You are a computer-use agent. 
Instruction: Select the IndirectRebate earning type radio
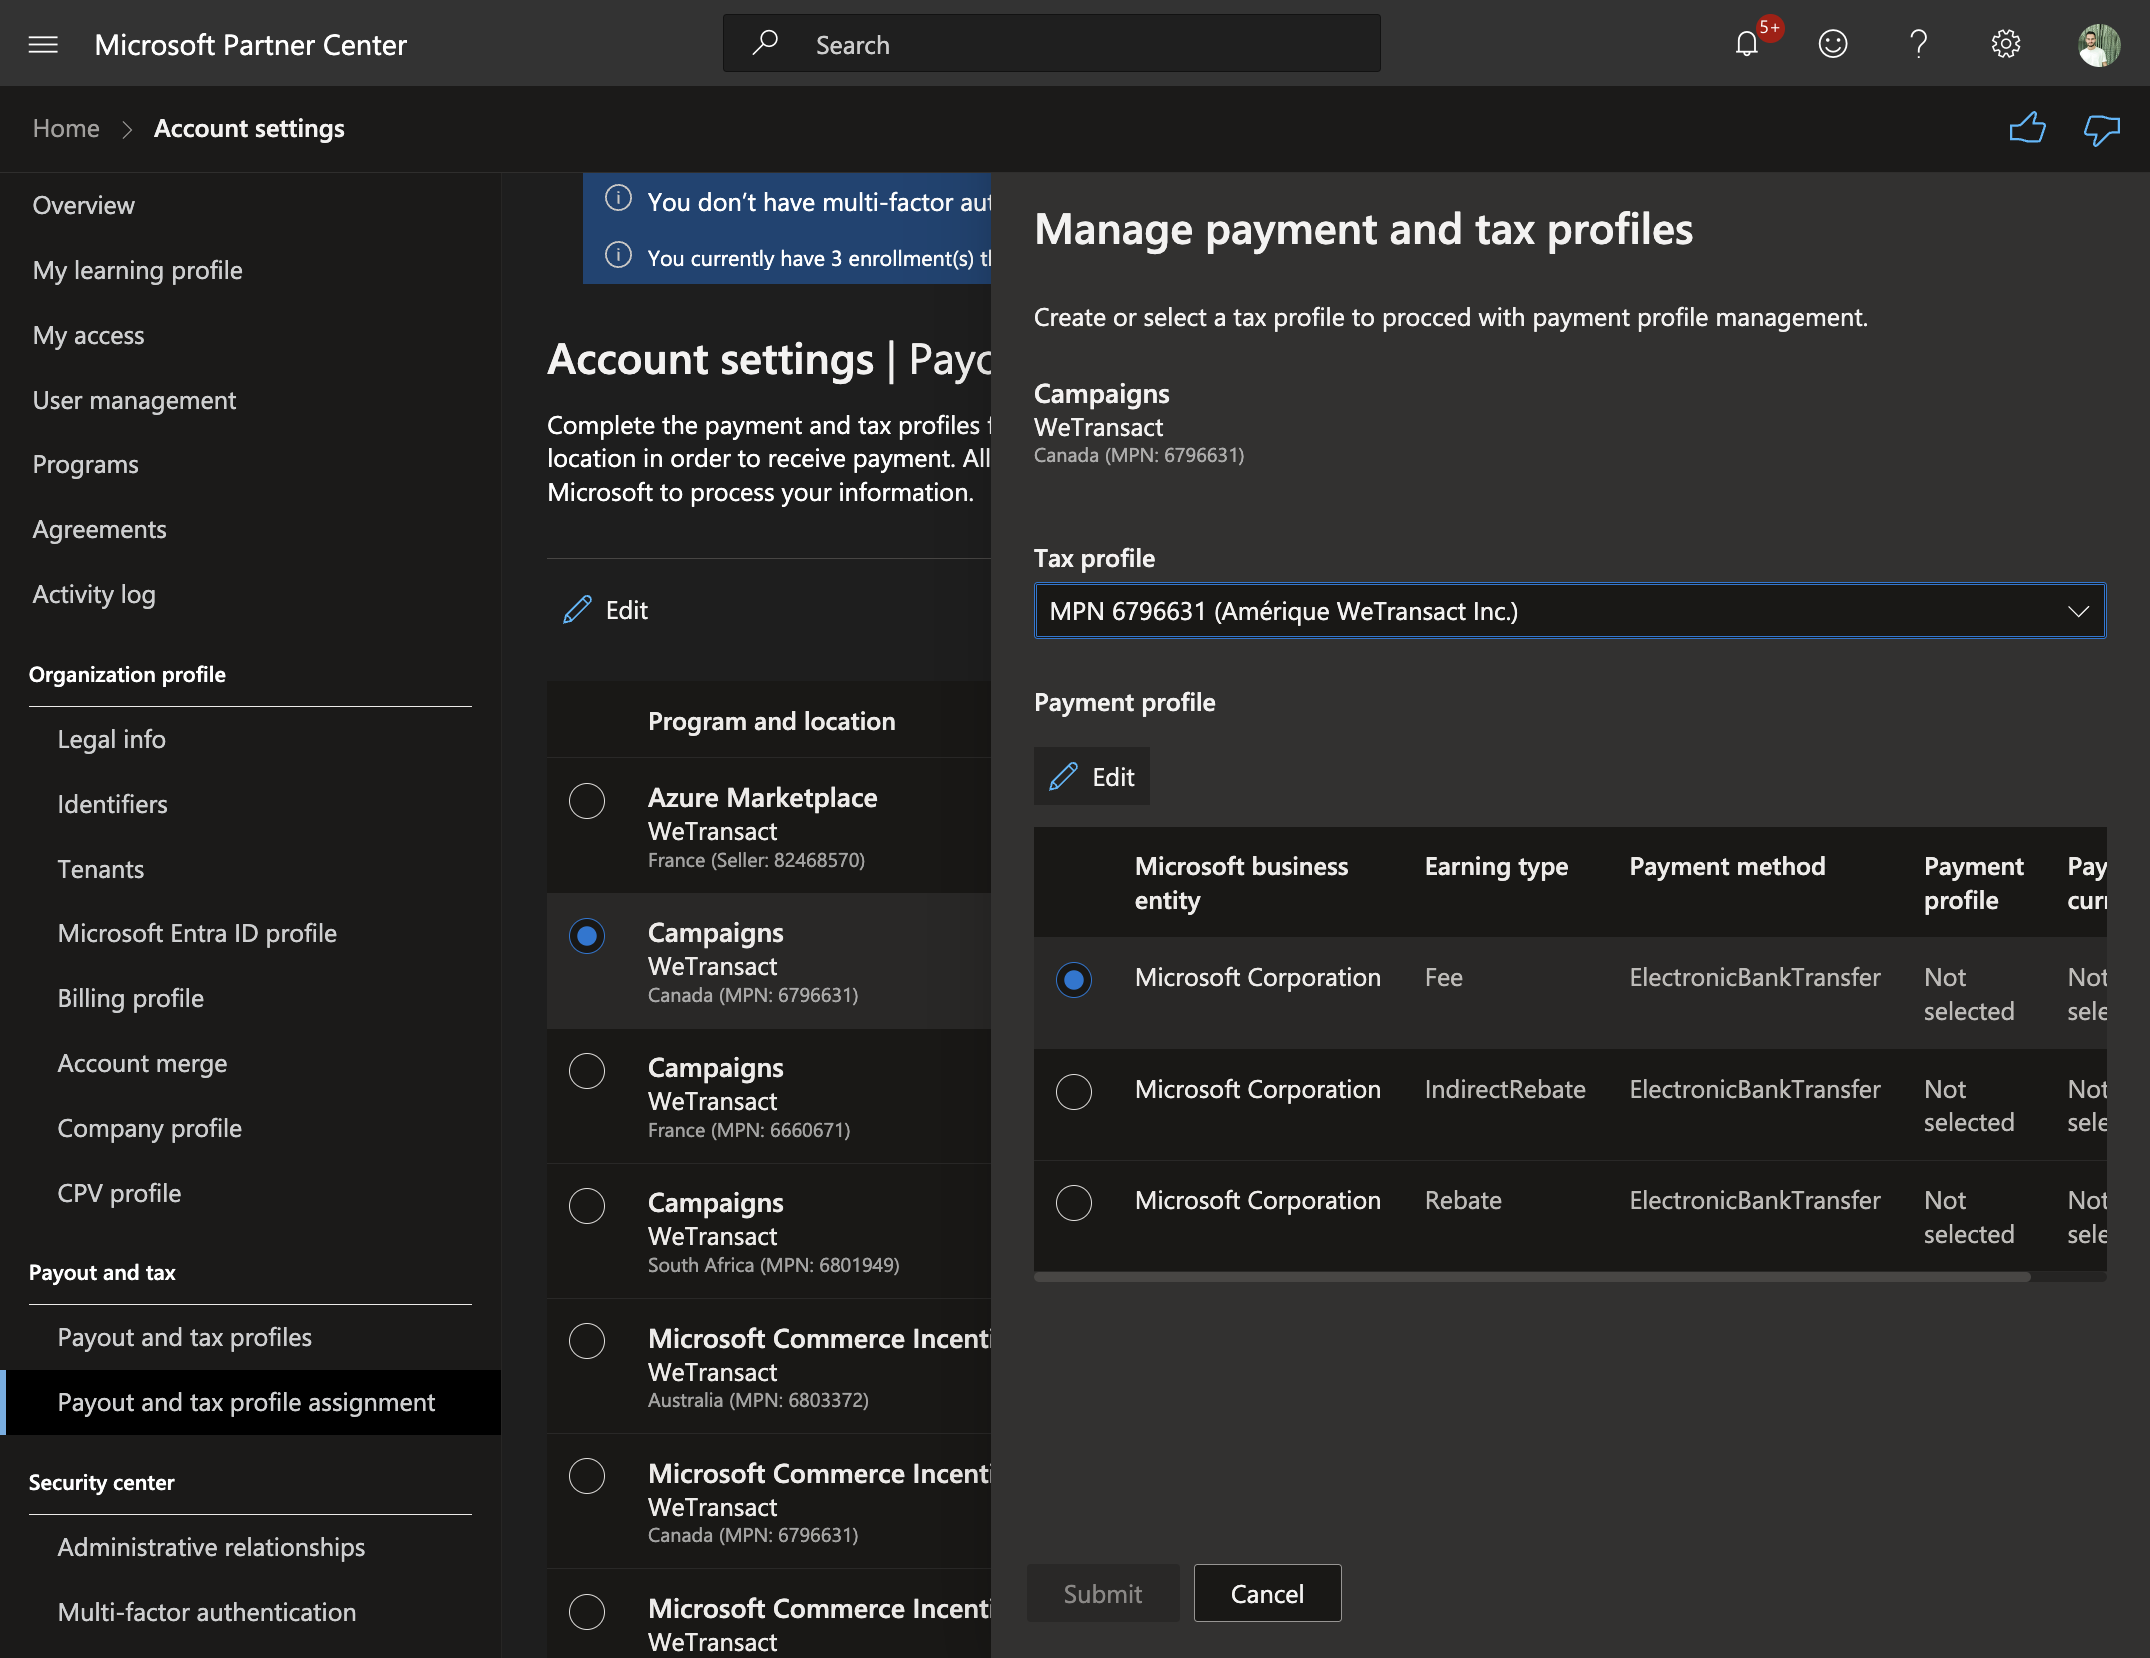1074,1091
